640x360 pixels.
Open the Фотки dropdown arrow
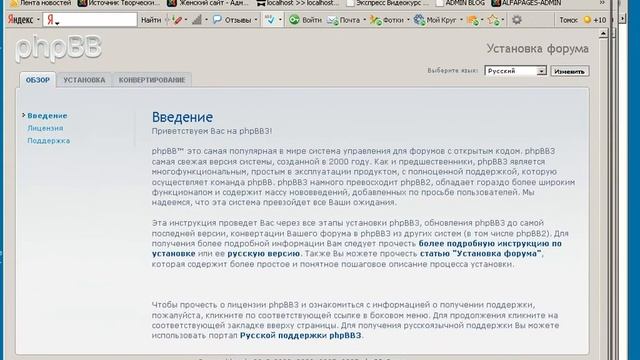coord(408,20)
